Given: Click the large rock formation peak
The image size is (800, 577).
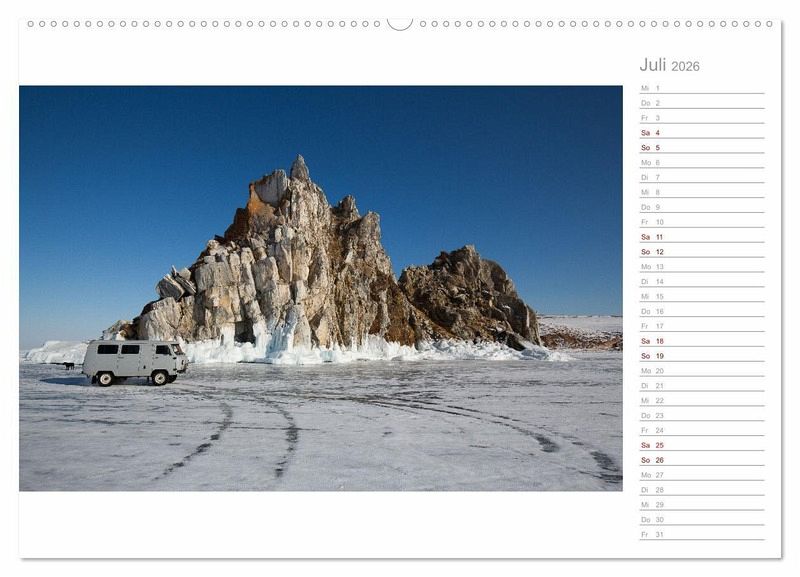Looking at the screenshot, I should pos(298,169).
